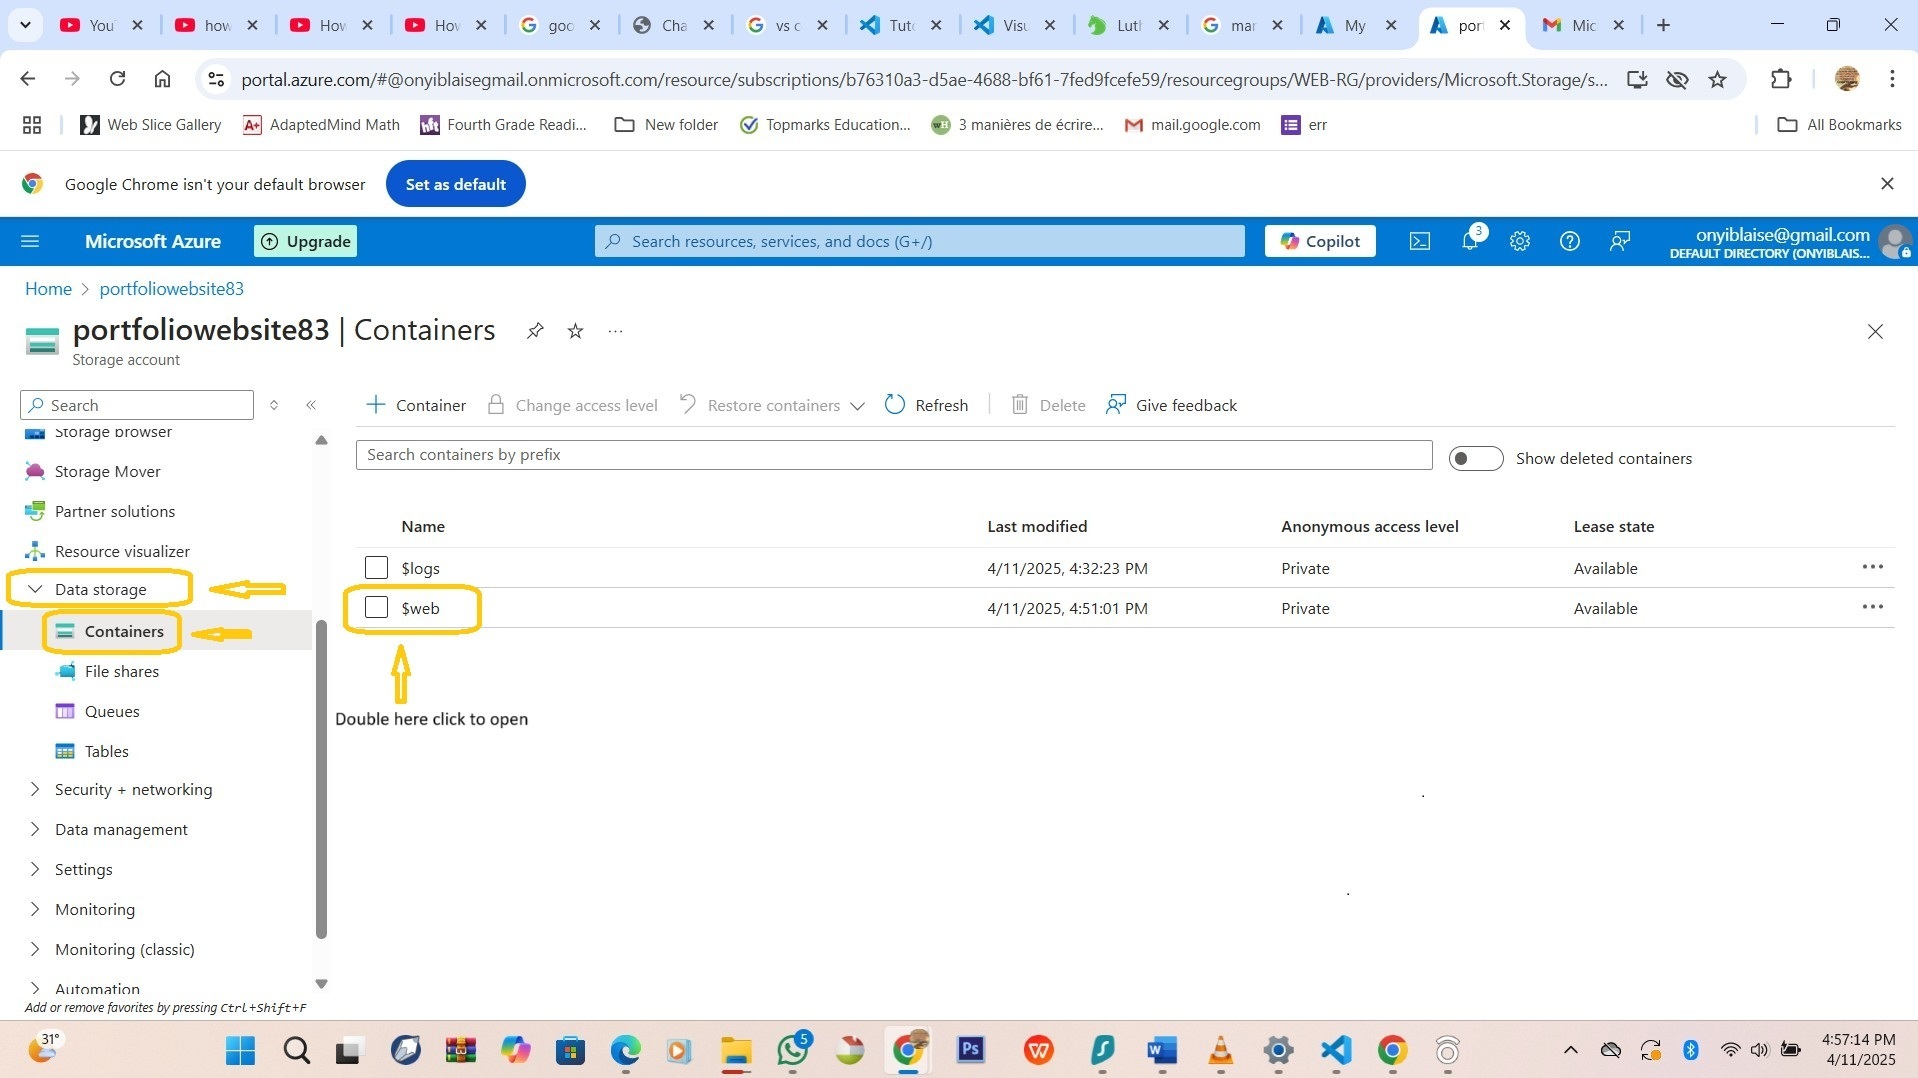Click Refresh in the containers toolbar

click(927, 405)
